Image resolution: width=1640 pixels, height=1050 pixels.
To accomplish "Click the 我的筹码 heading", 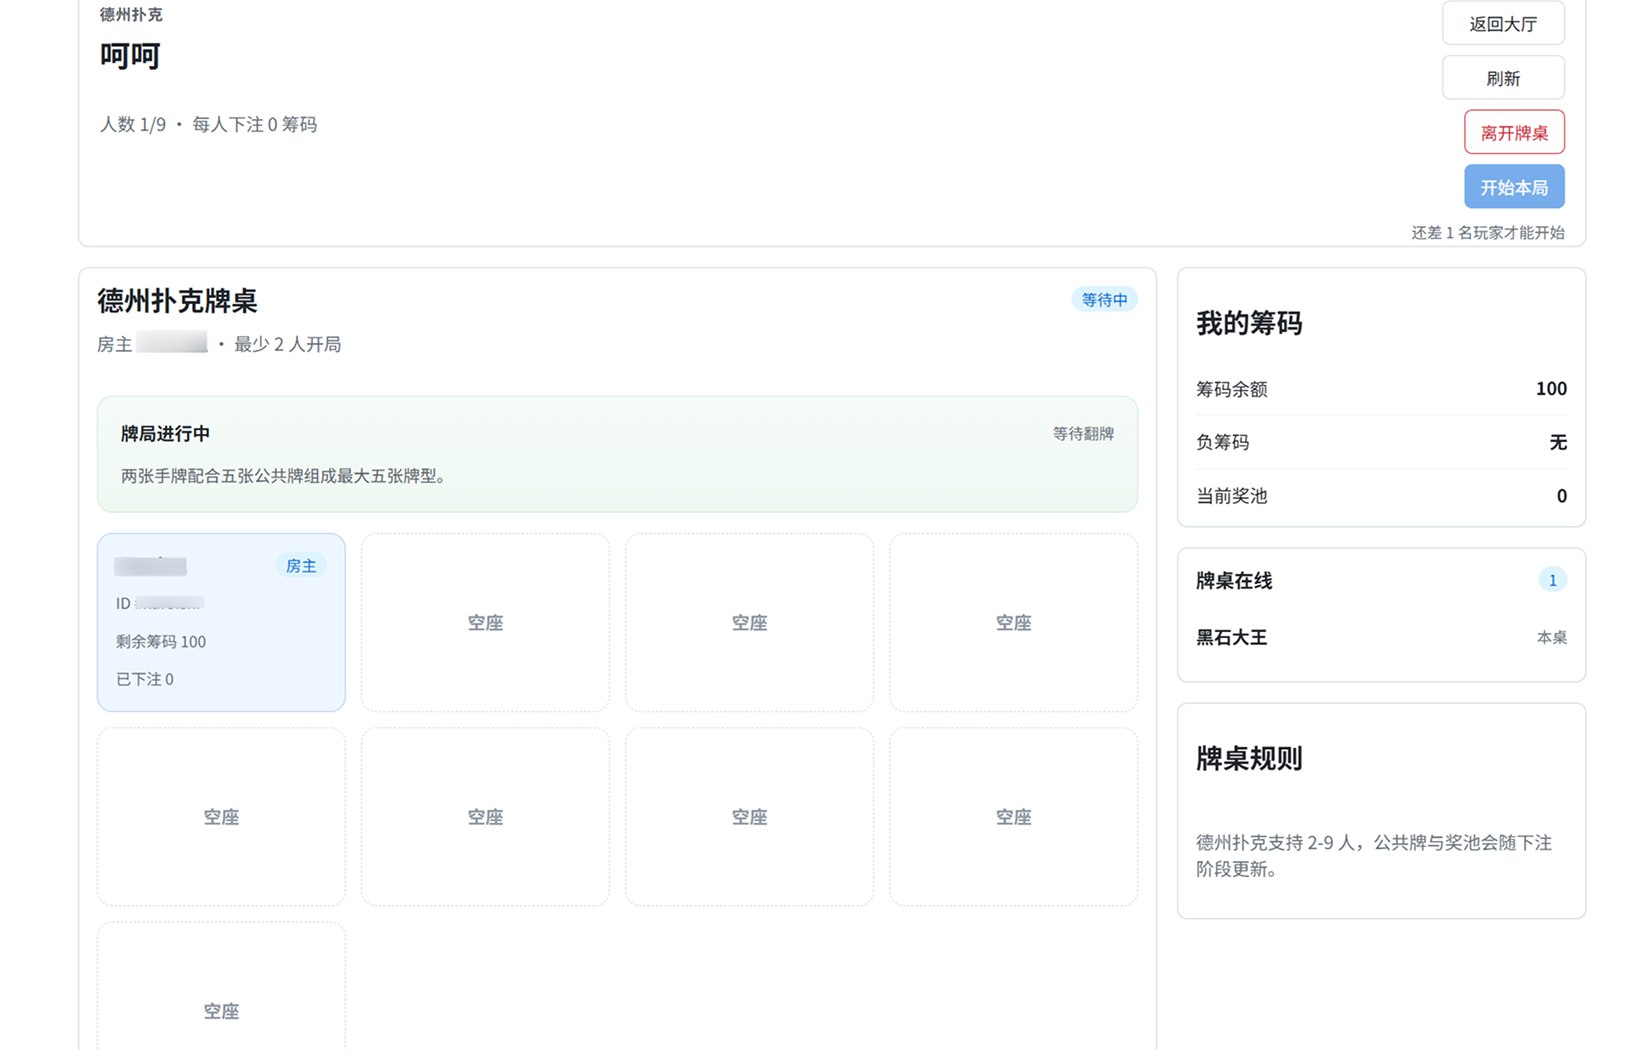I will click(x=1249, y=323).
